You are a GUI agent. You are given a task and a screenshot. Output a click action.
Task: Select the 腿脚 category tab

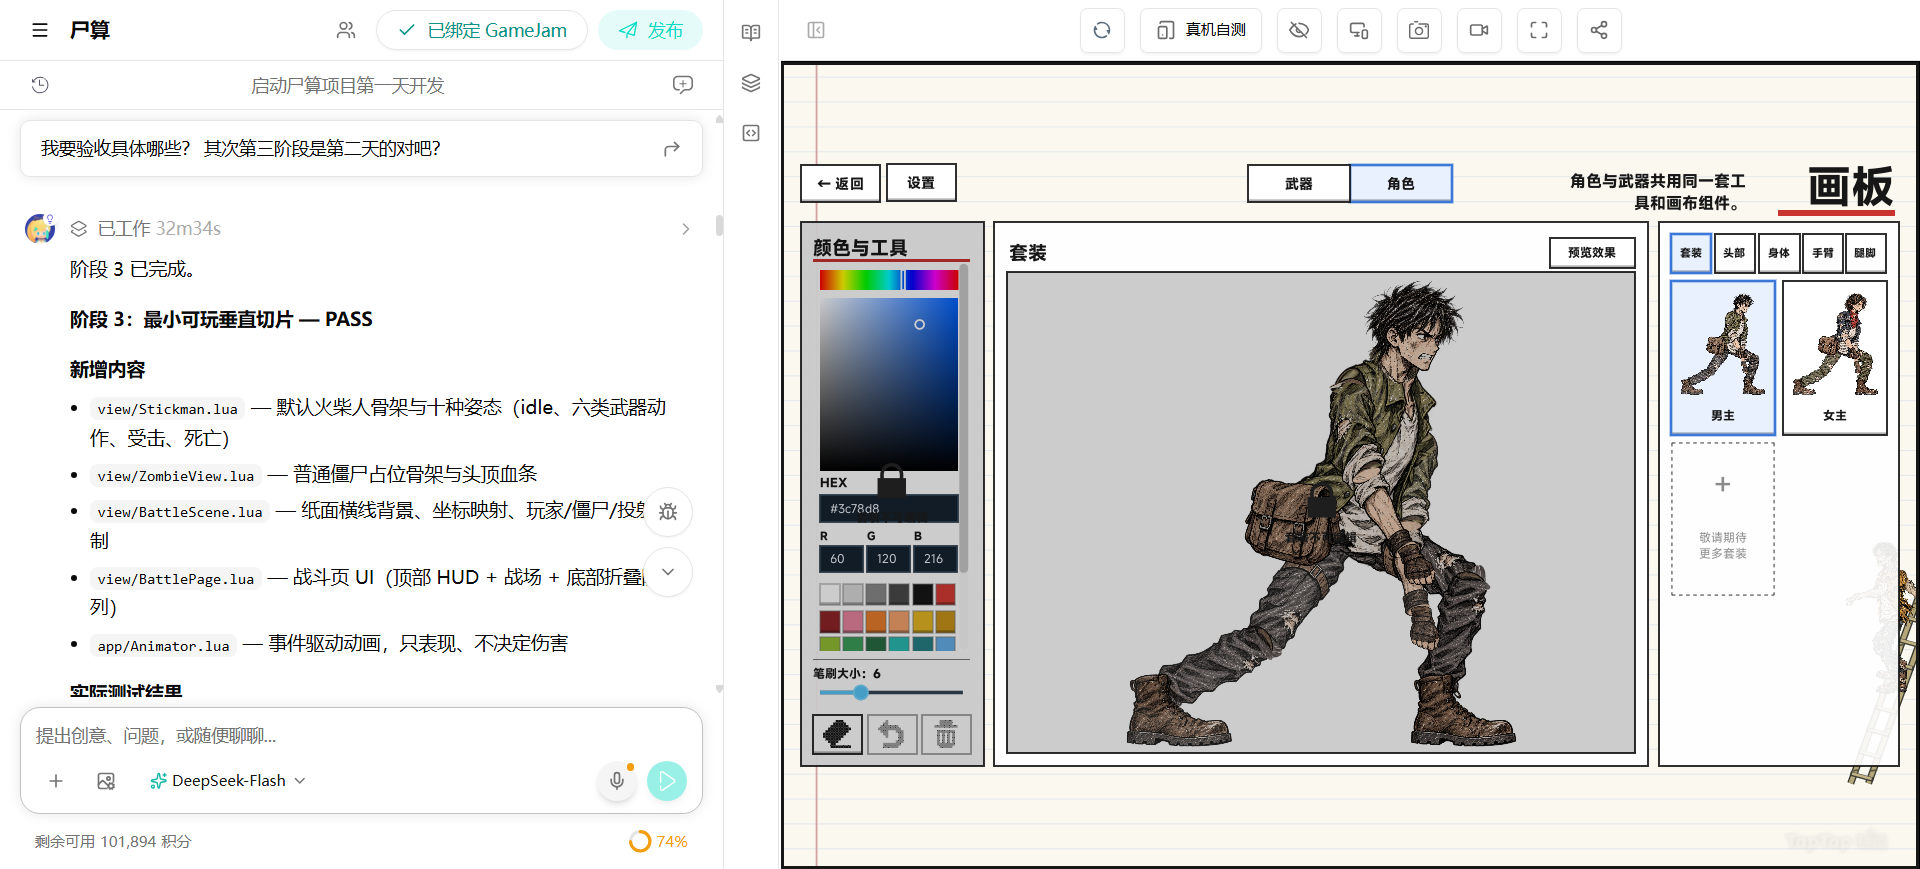[1865, 253]
